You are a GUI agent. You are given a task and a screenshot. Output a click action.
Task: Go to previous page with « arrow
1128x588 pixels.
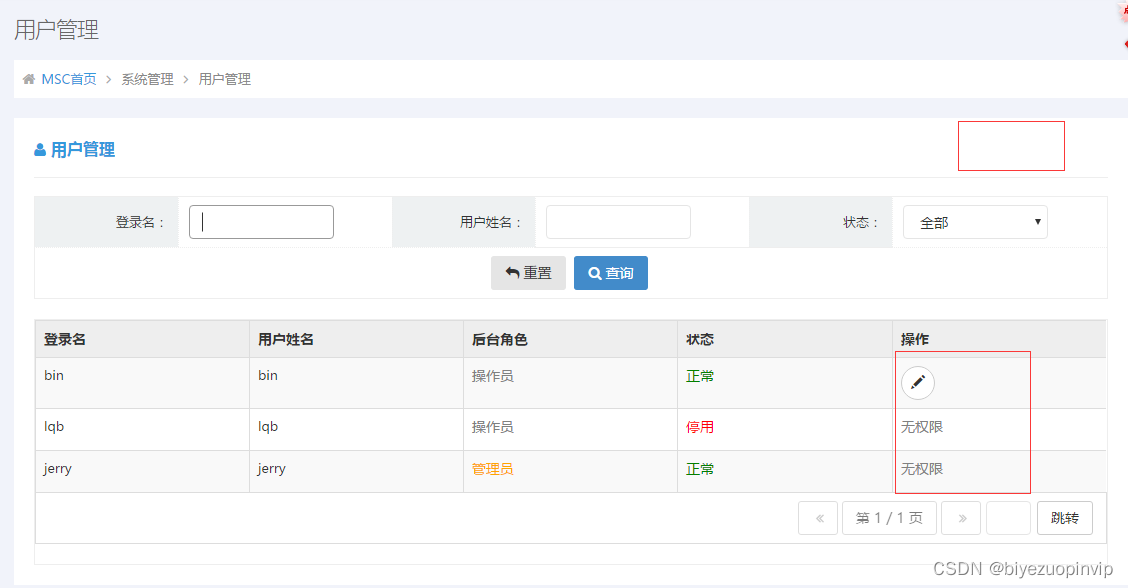[x=818, y=518]
